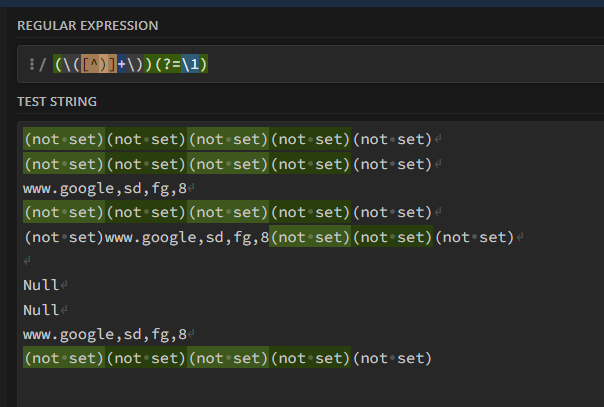
Task: Click the final unhighlighted (not set) on last line
Action: click(x=392, y=359)
